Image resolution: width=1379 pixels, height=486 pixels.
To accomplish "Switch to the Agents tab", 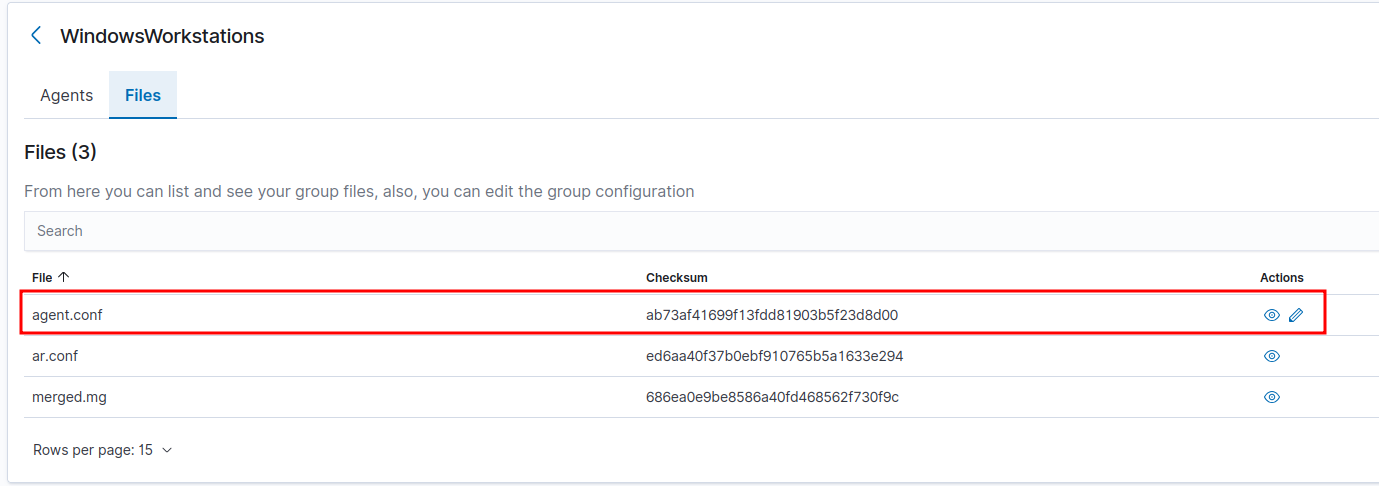I will click(x=66, y=95).
